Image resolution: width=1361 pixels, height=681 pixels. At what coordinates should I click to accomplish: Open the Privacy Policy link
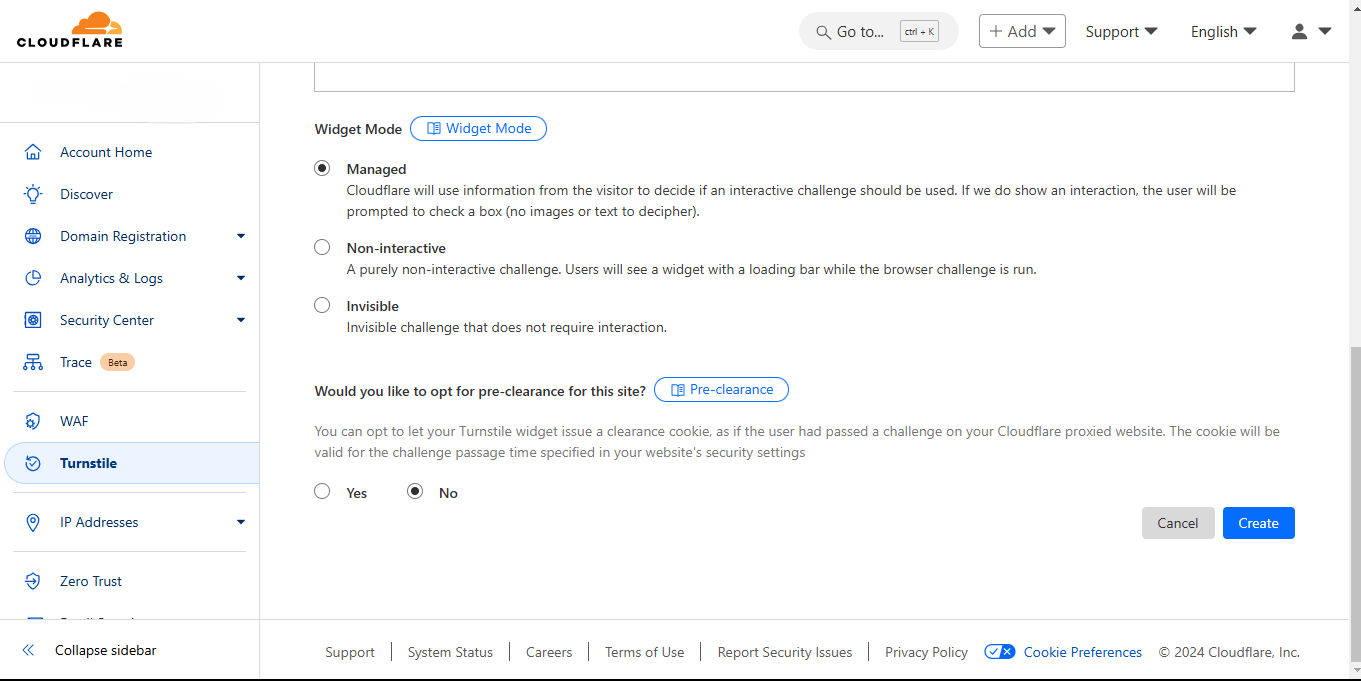(926, 652)
